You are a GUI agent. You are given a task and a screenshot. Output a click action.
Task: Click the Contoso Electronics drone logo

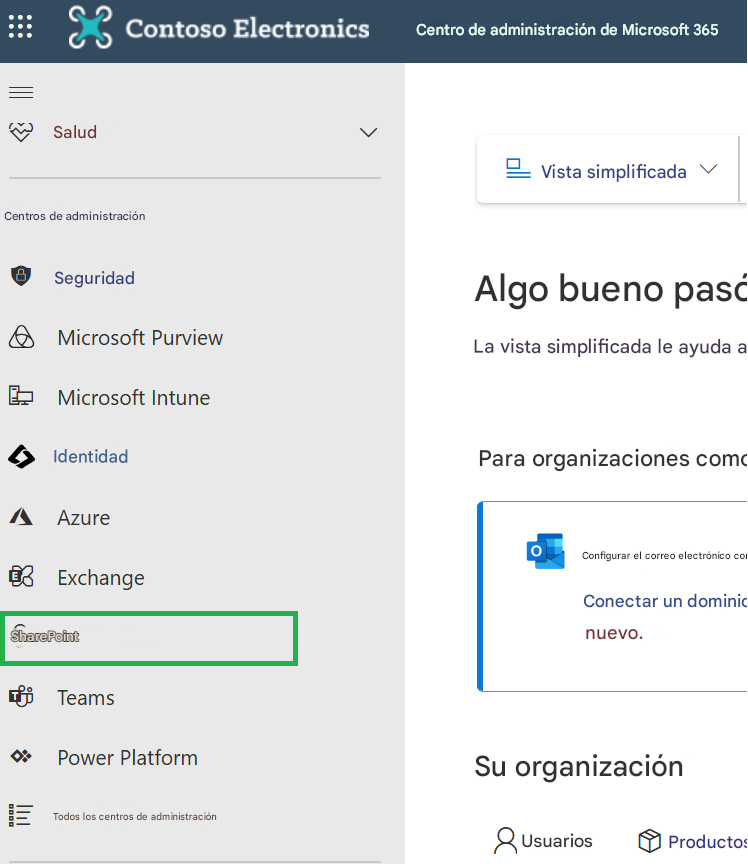point(90,27)
